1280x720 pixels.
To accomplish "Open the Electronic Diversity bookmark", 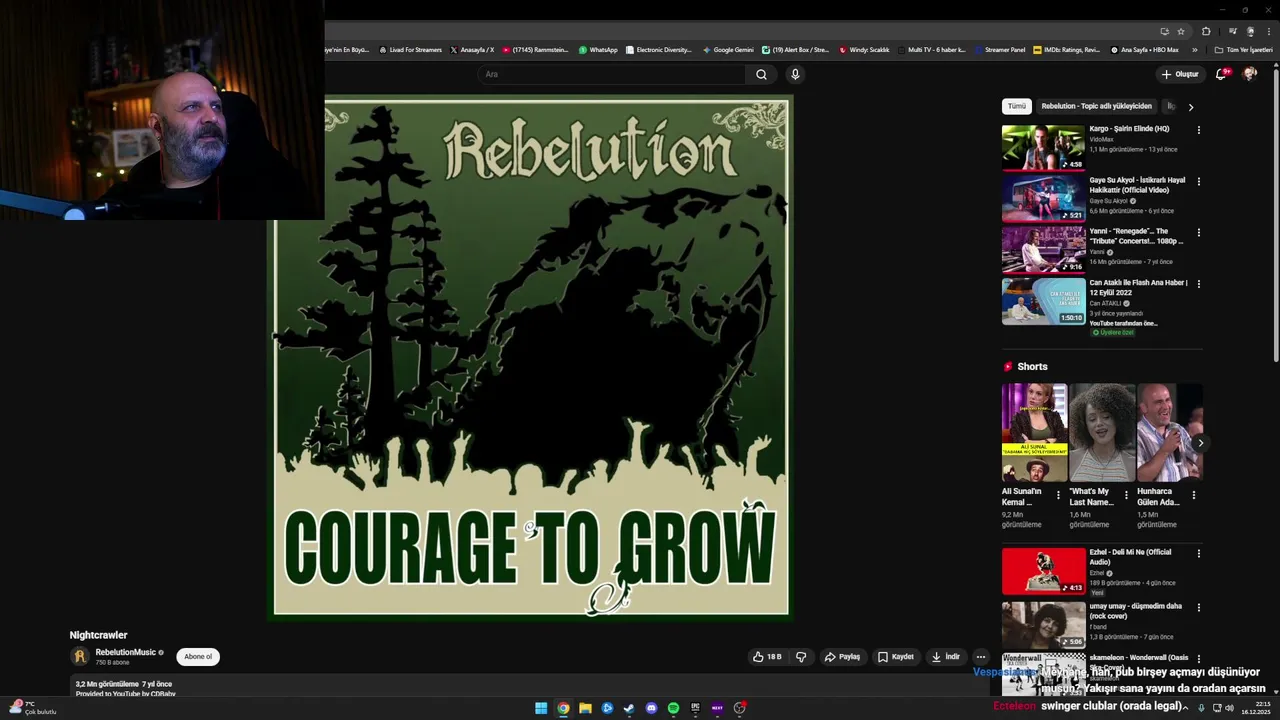I will 659,50.
